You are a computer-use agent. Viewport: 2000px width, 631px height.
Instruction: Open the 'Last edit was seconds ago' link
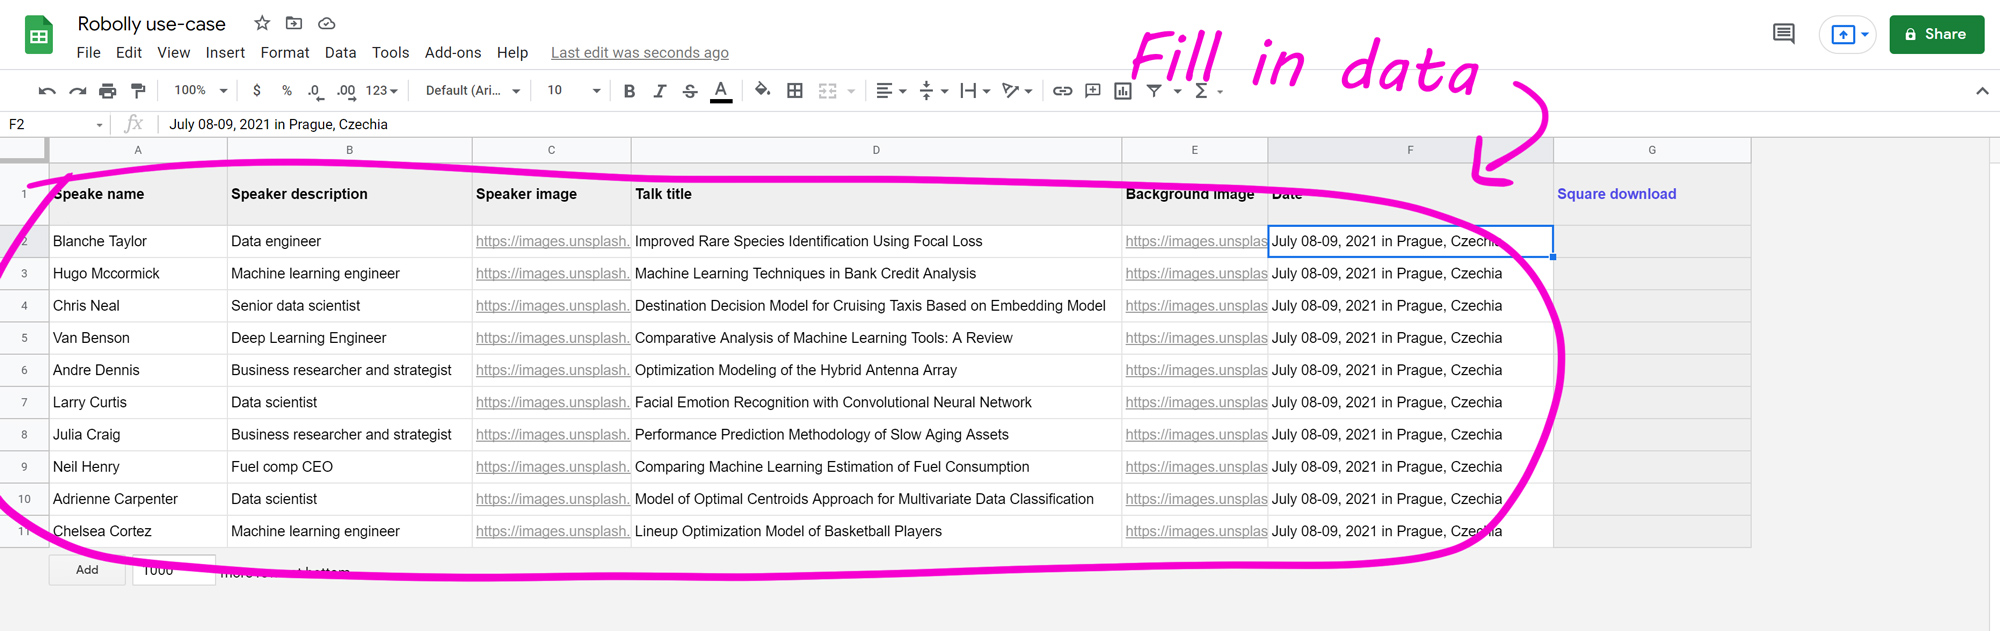[639, 53]
